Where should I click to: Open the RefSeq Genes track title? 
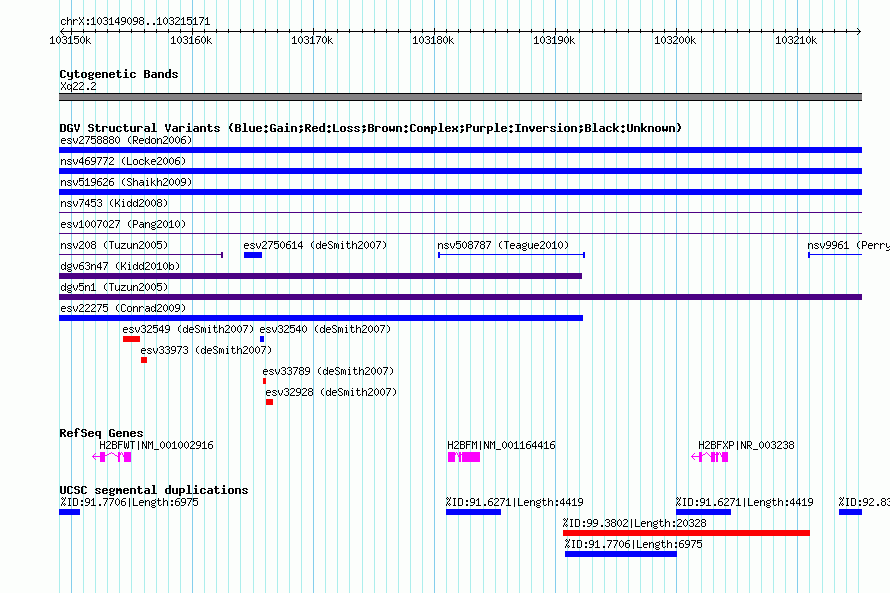tap(101, 433)
